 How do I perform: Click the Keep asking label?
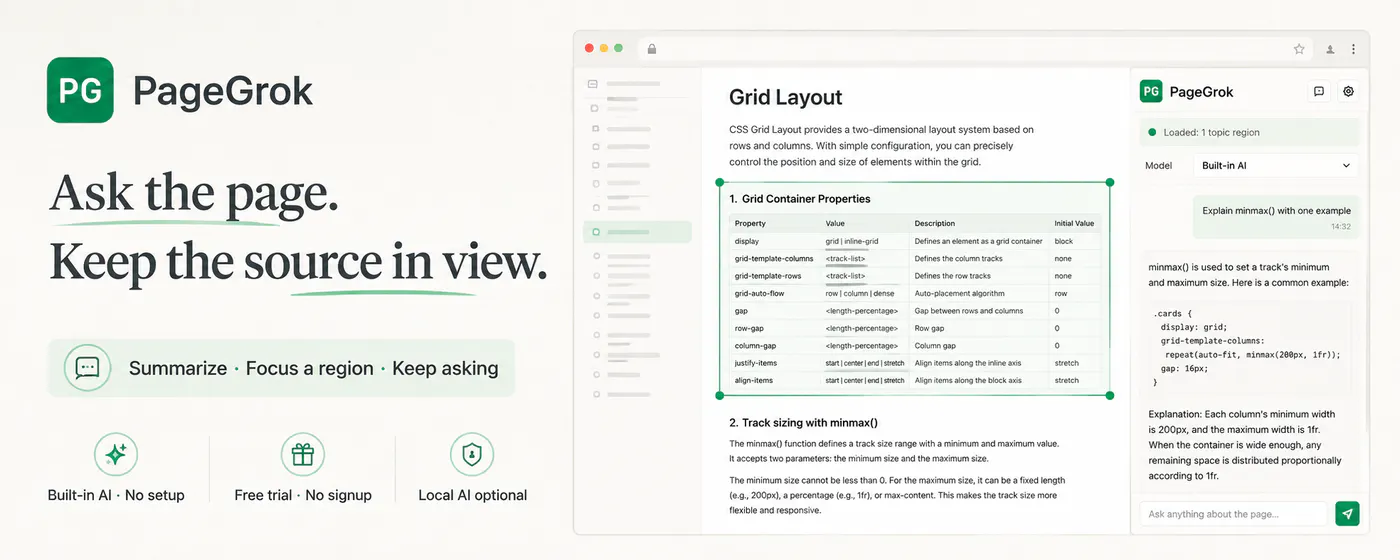point(445,368)
